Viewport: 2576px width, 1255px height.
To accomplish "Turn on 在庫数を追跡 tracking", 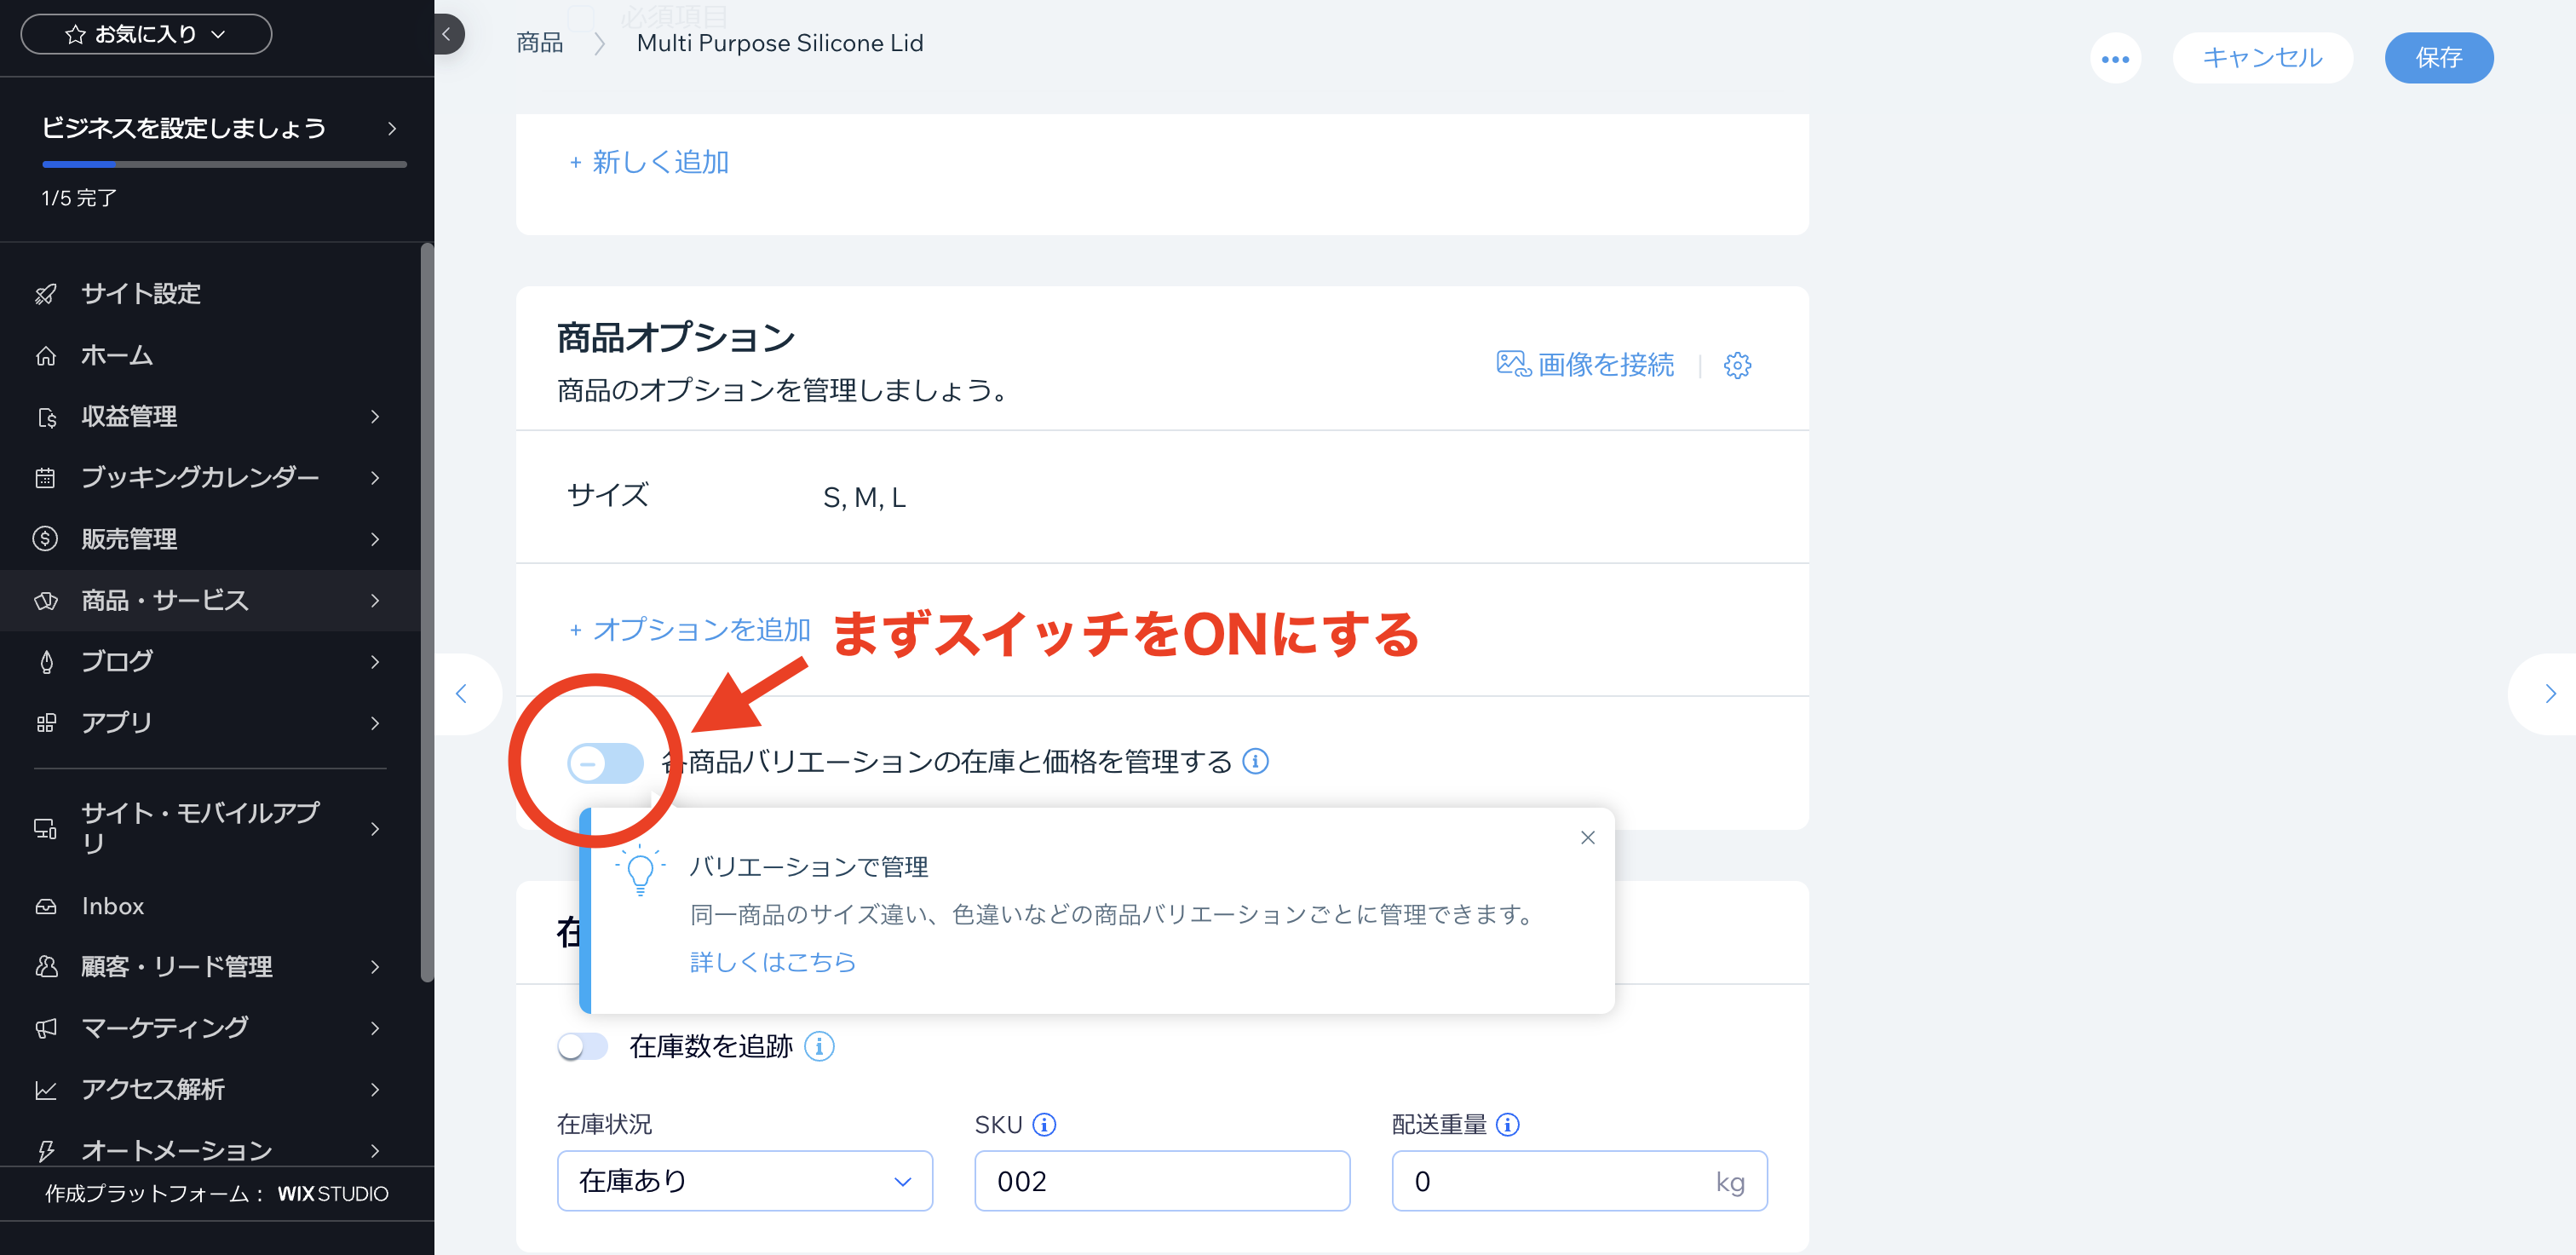I will [582, 1046].
